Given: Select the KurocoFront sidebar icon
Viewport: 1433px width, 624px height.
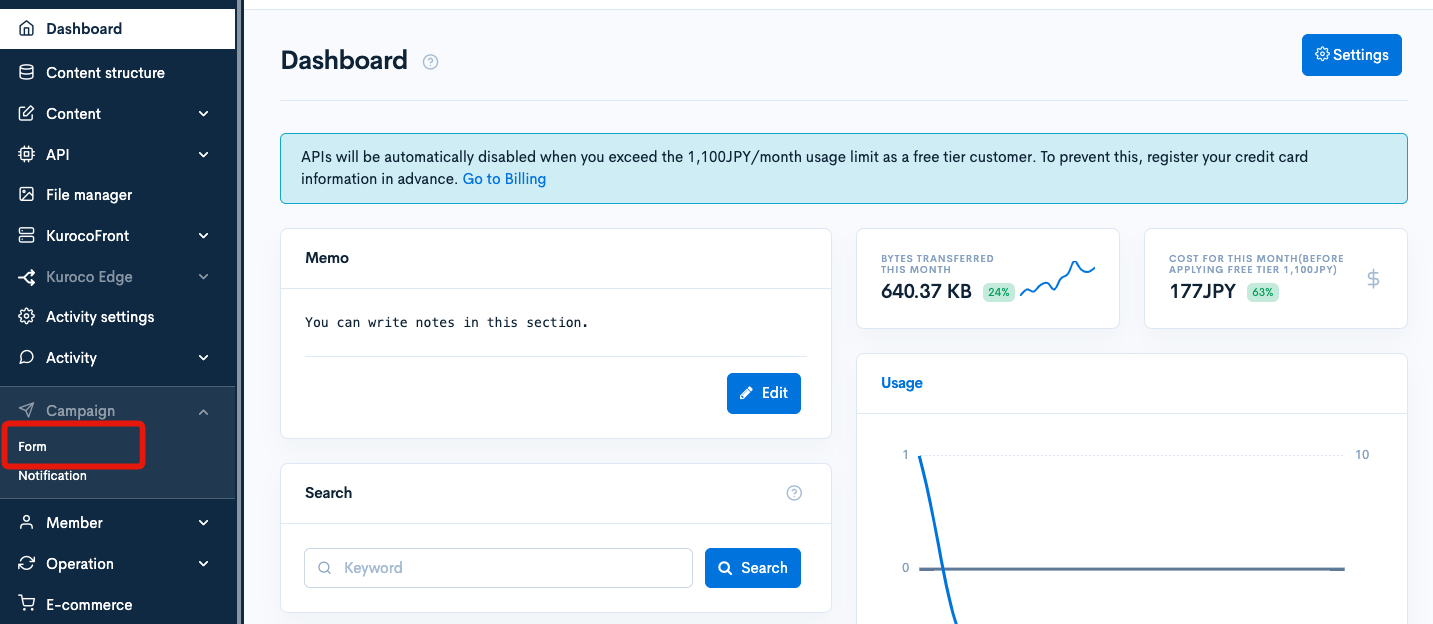Looking at the screenshot, I should point(24,235).
